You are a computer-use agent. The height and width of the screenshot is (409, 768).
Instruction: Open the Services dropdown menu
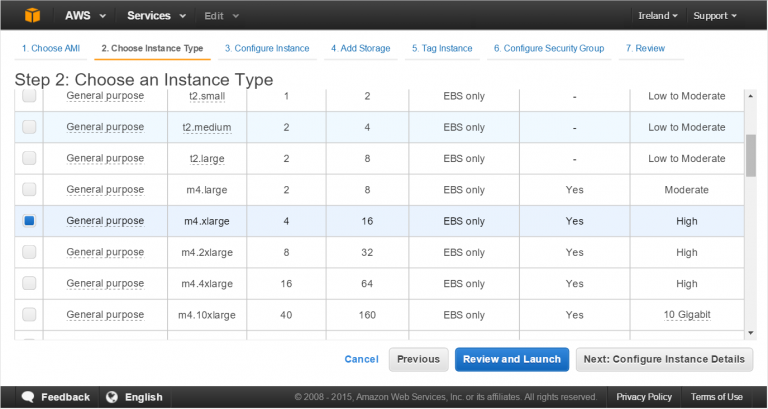click(156, 16)
